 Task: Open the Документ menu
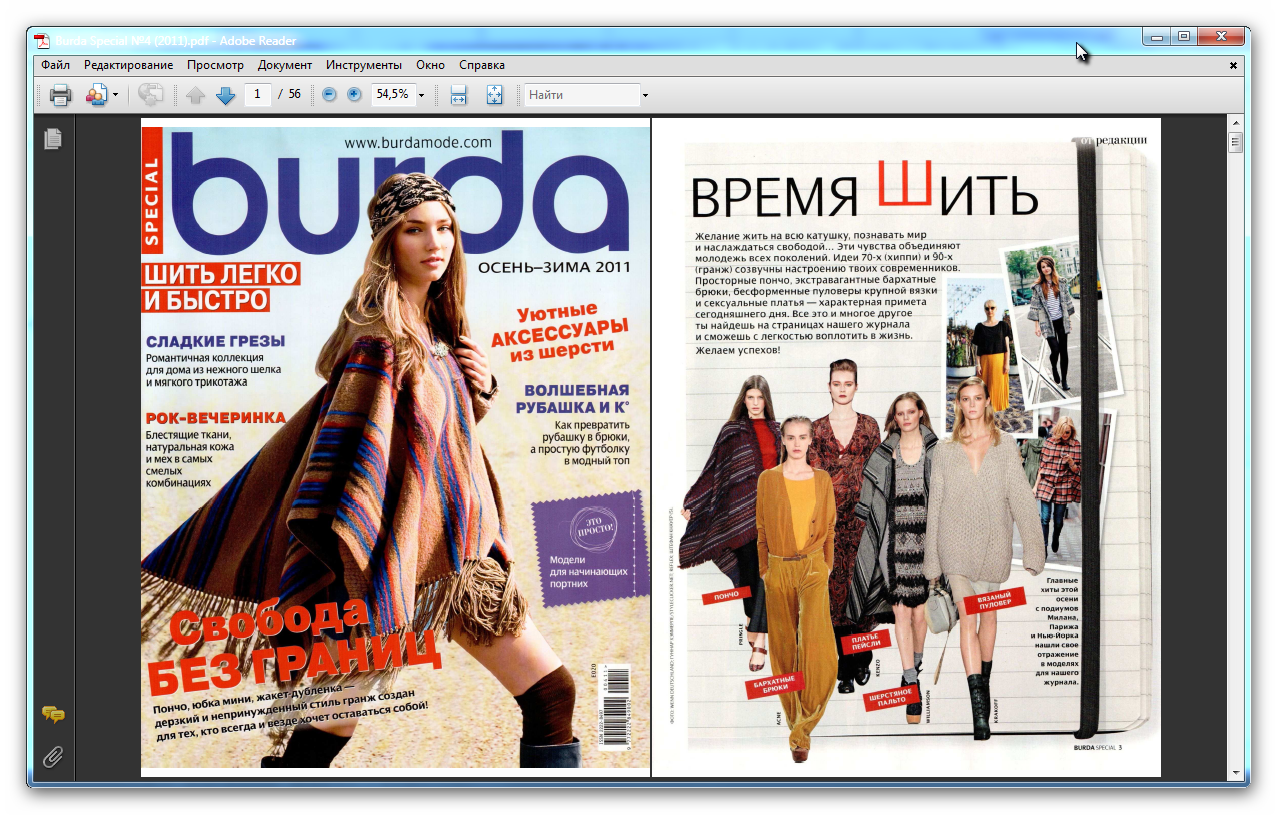pyautogui.click(x=285, y=65)
